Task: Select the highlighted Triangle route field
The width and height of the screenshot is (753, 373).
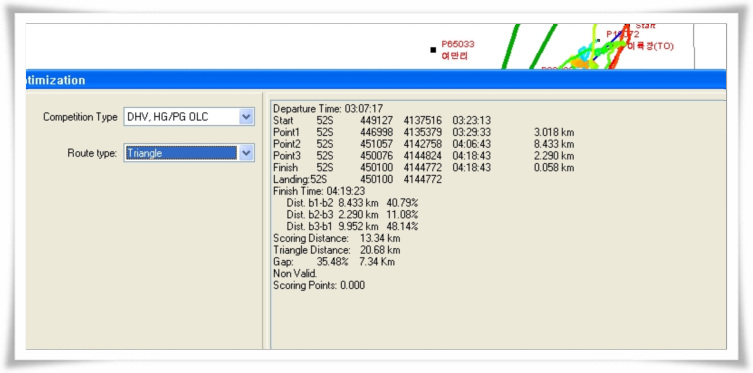Action: 182,153
